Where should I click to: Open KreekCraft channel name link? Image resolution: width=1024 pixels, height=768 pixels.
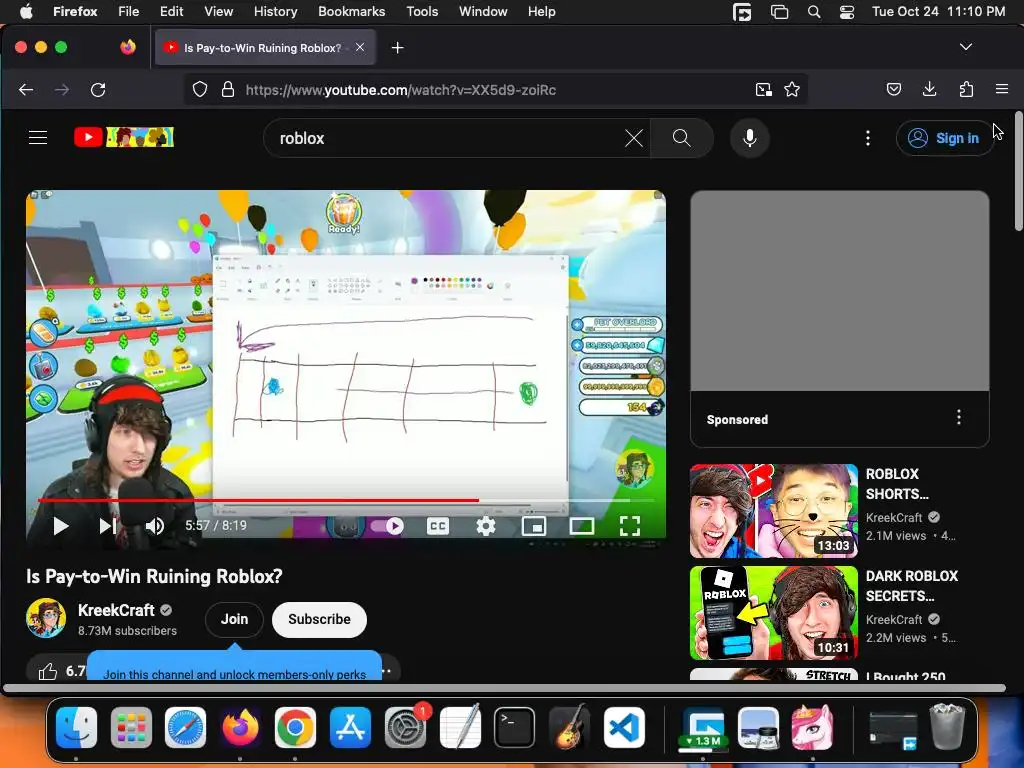tap(116, 610)
